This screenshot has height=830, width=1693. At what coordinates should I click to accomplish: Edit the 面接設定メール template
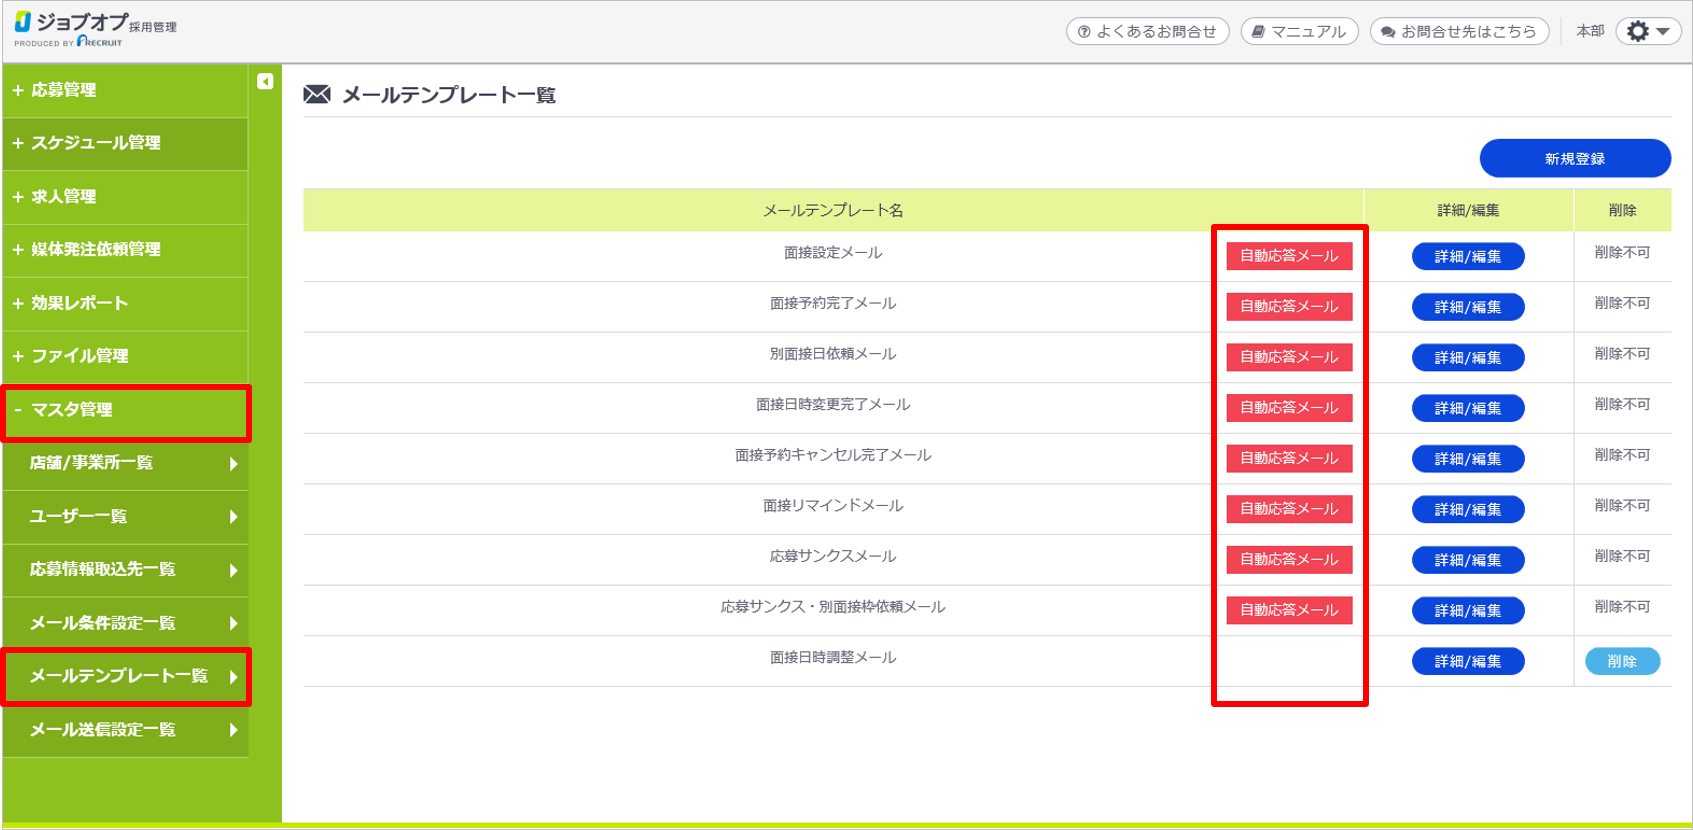click(x=1467, y=257)
